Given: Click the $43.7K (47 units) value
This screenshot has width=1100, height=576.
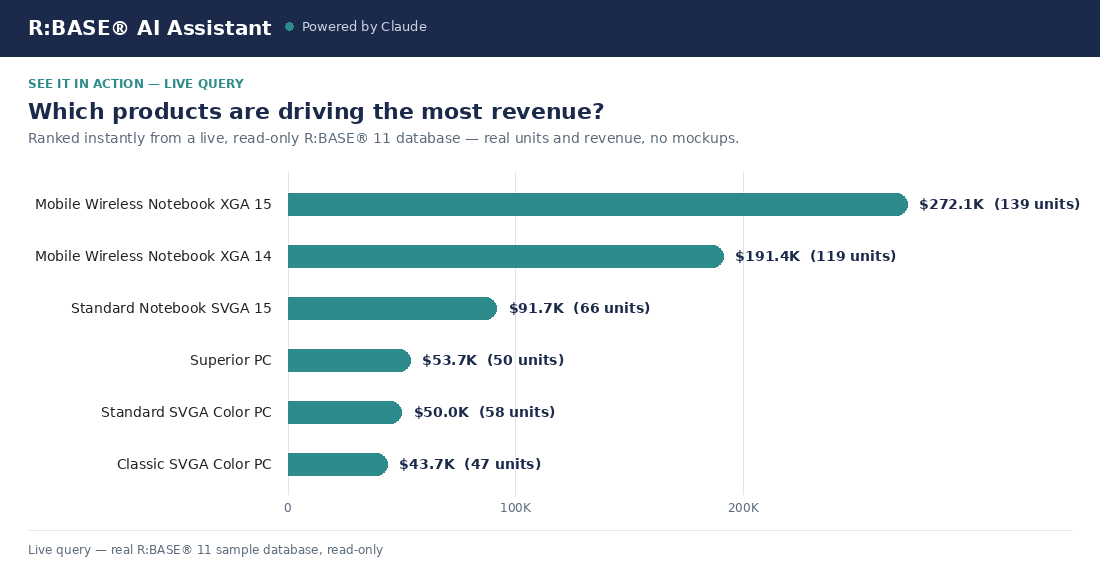Looking at the screenshot, I should 470,464.
